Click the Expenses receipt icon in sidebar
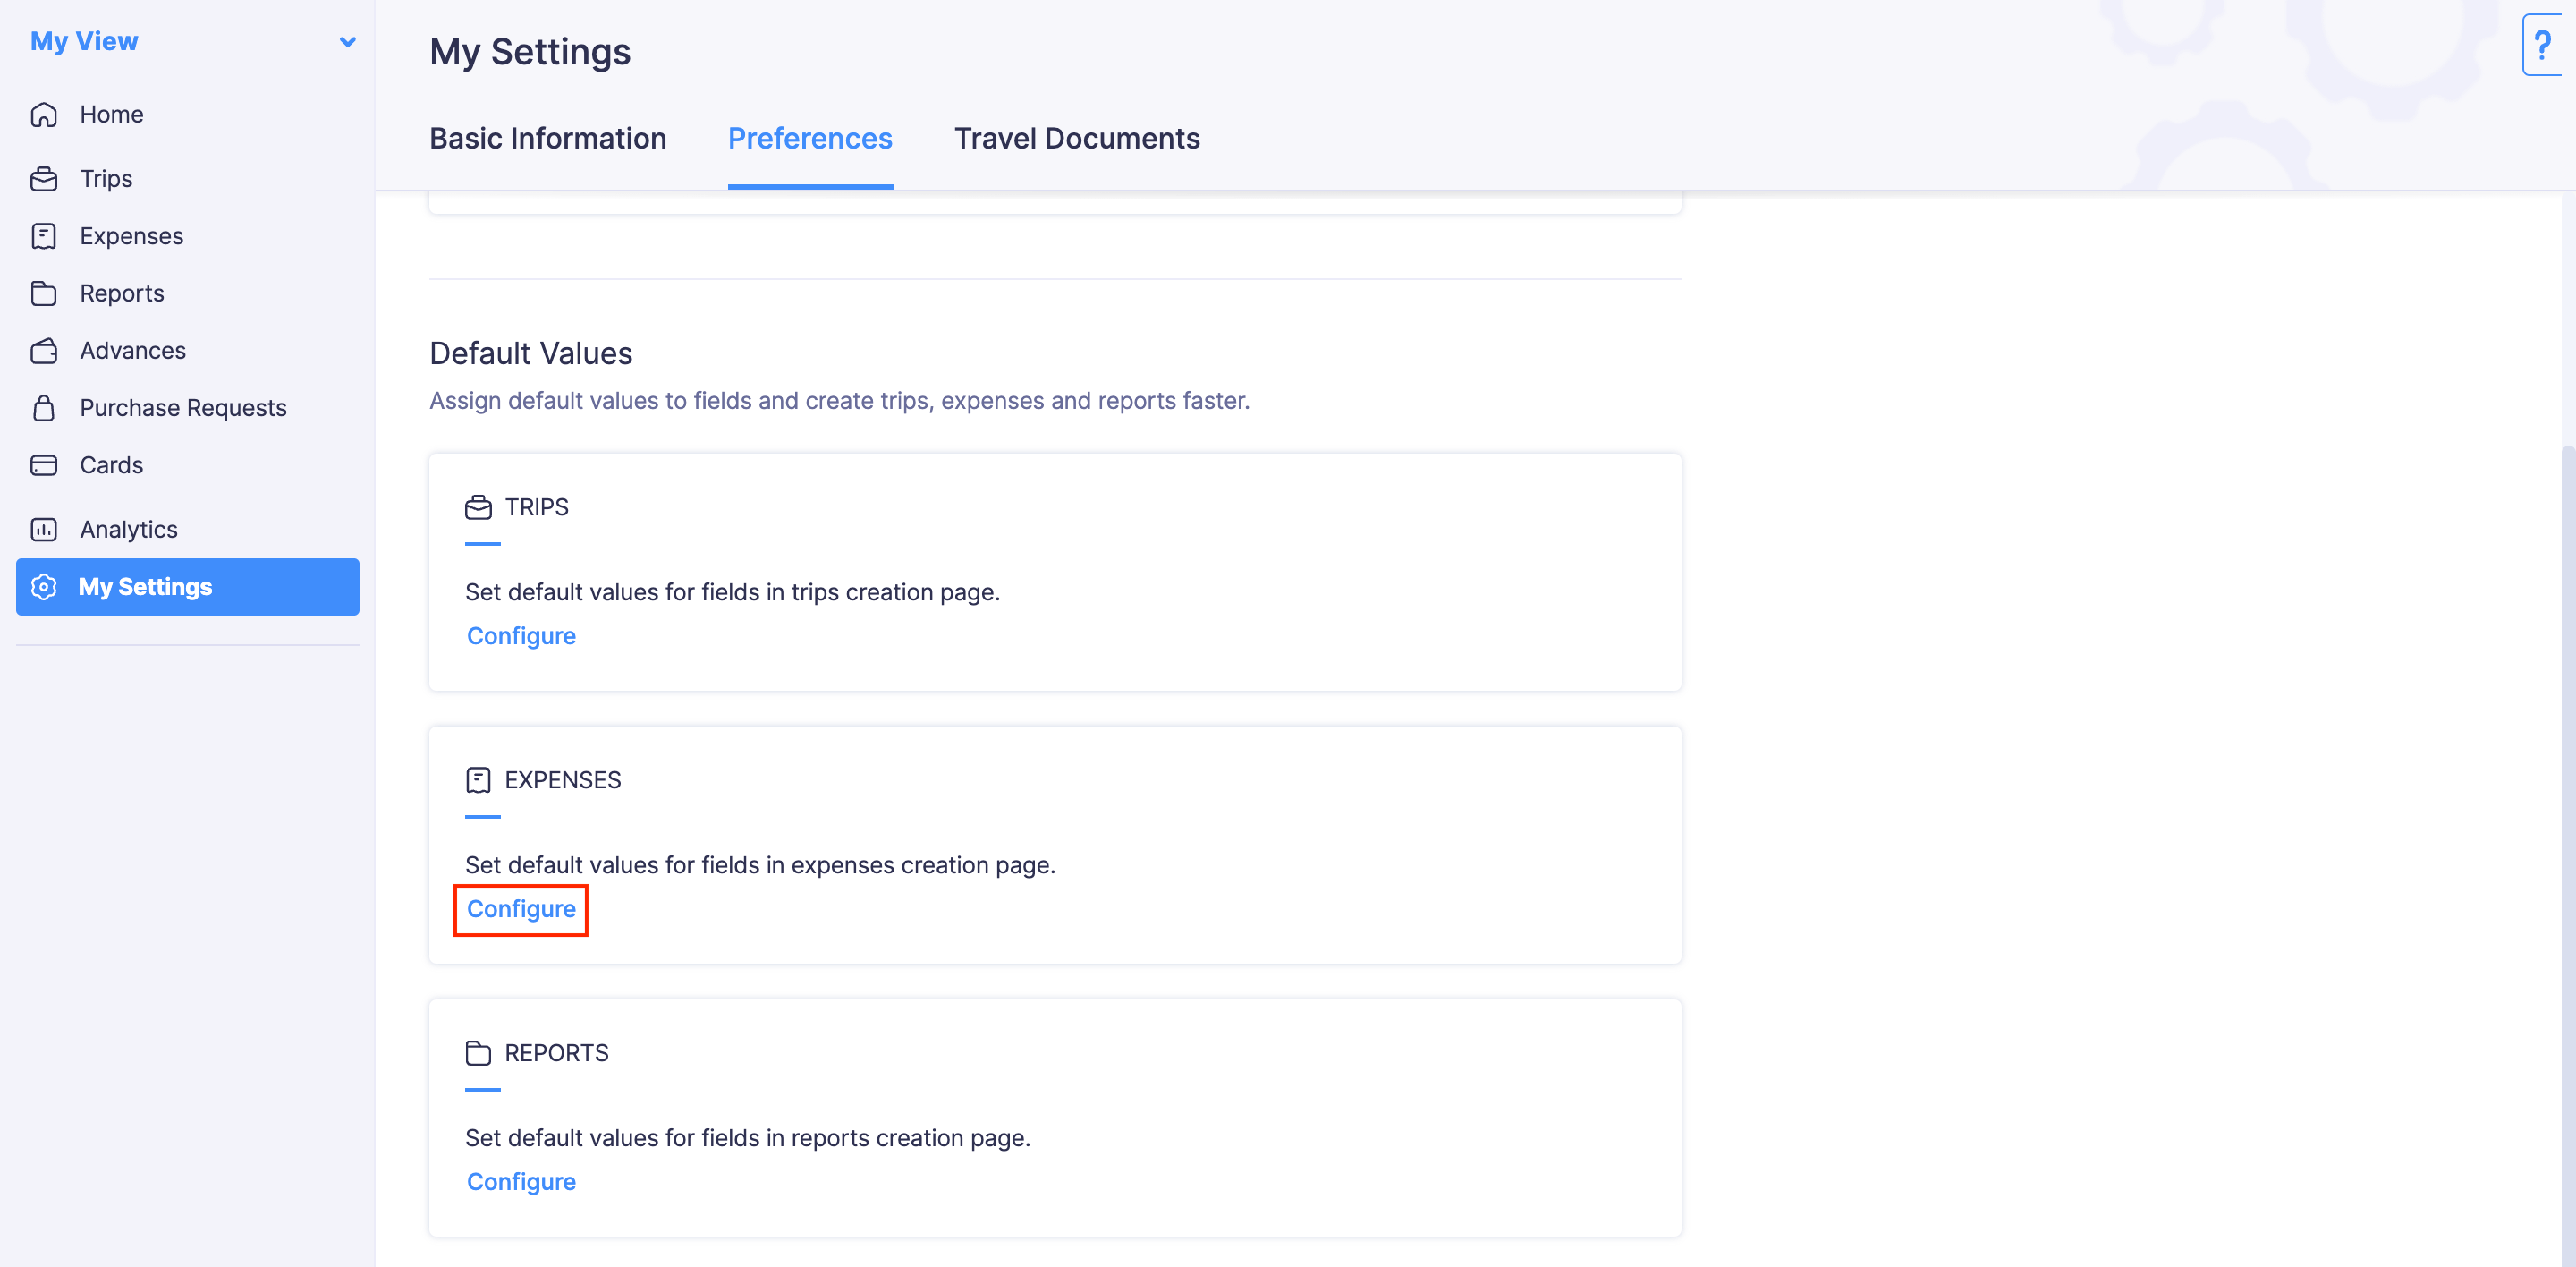 (x=44, y=236)
